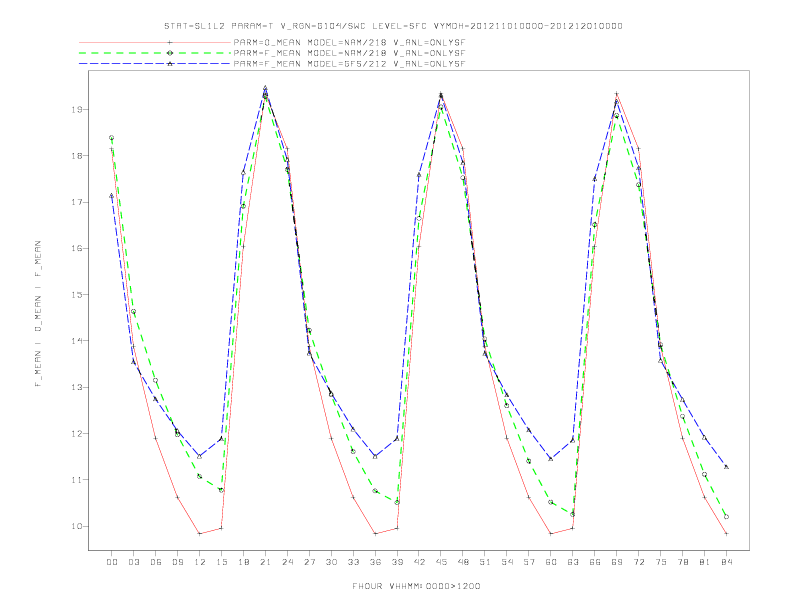This screenshot has height=612, width=792.
Task: Click x-axis forecast hour 00
Action: point(112,562)
